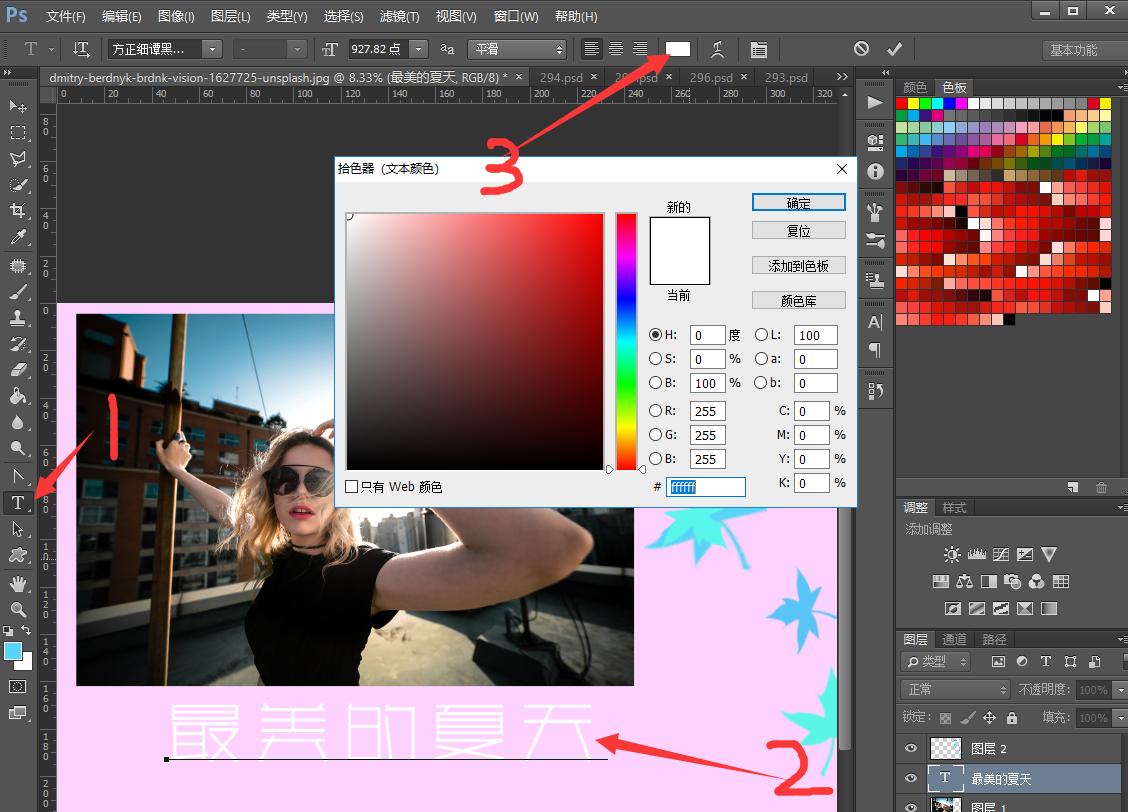
Task: Click the create warped text icon
Action: pyautogui.click(x=717, y=49)
